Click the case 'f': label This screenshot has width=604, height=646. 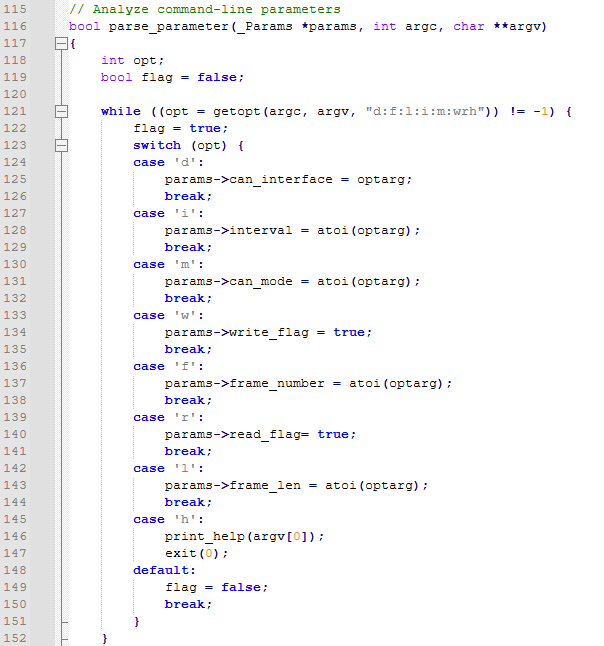point(168,366)
